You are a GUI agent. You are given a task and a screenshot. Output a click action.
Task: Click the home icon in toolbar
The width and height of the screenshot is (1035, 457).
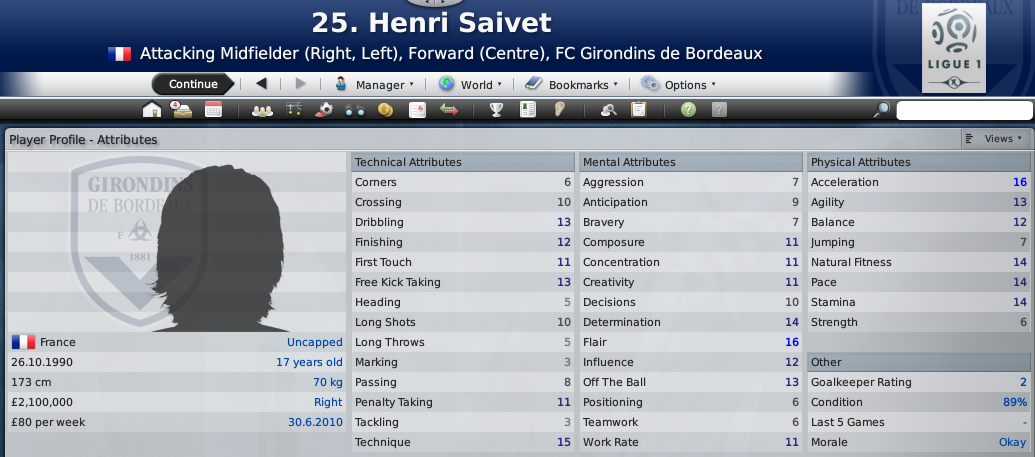[152, 110]
